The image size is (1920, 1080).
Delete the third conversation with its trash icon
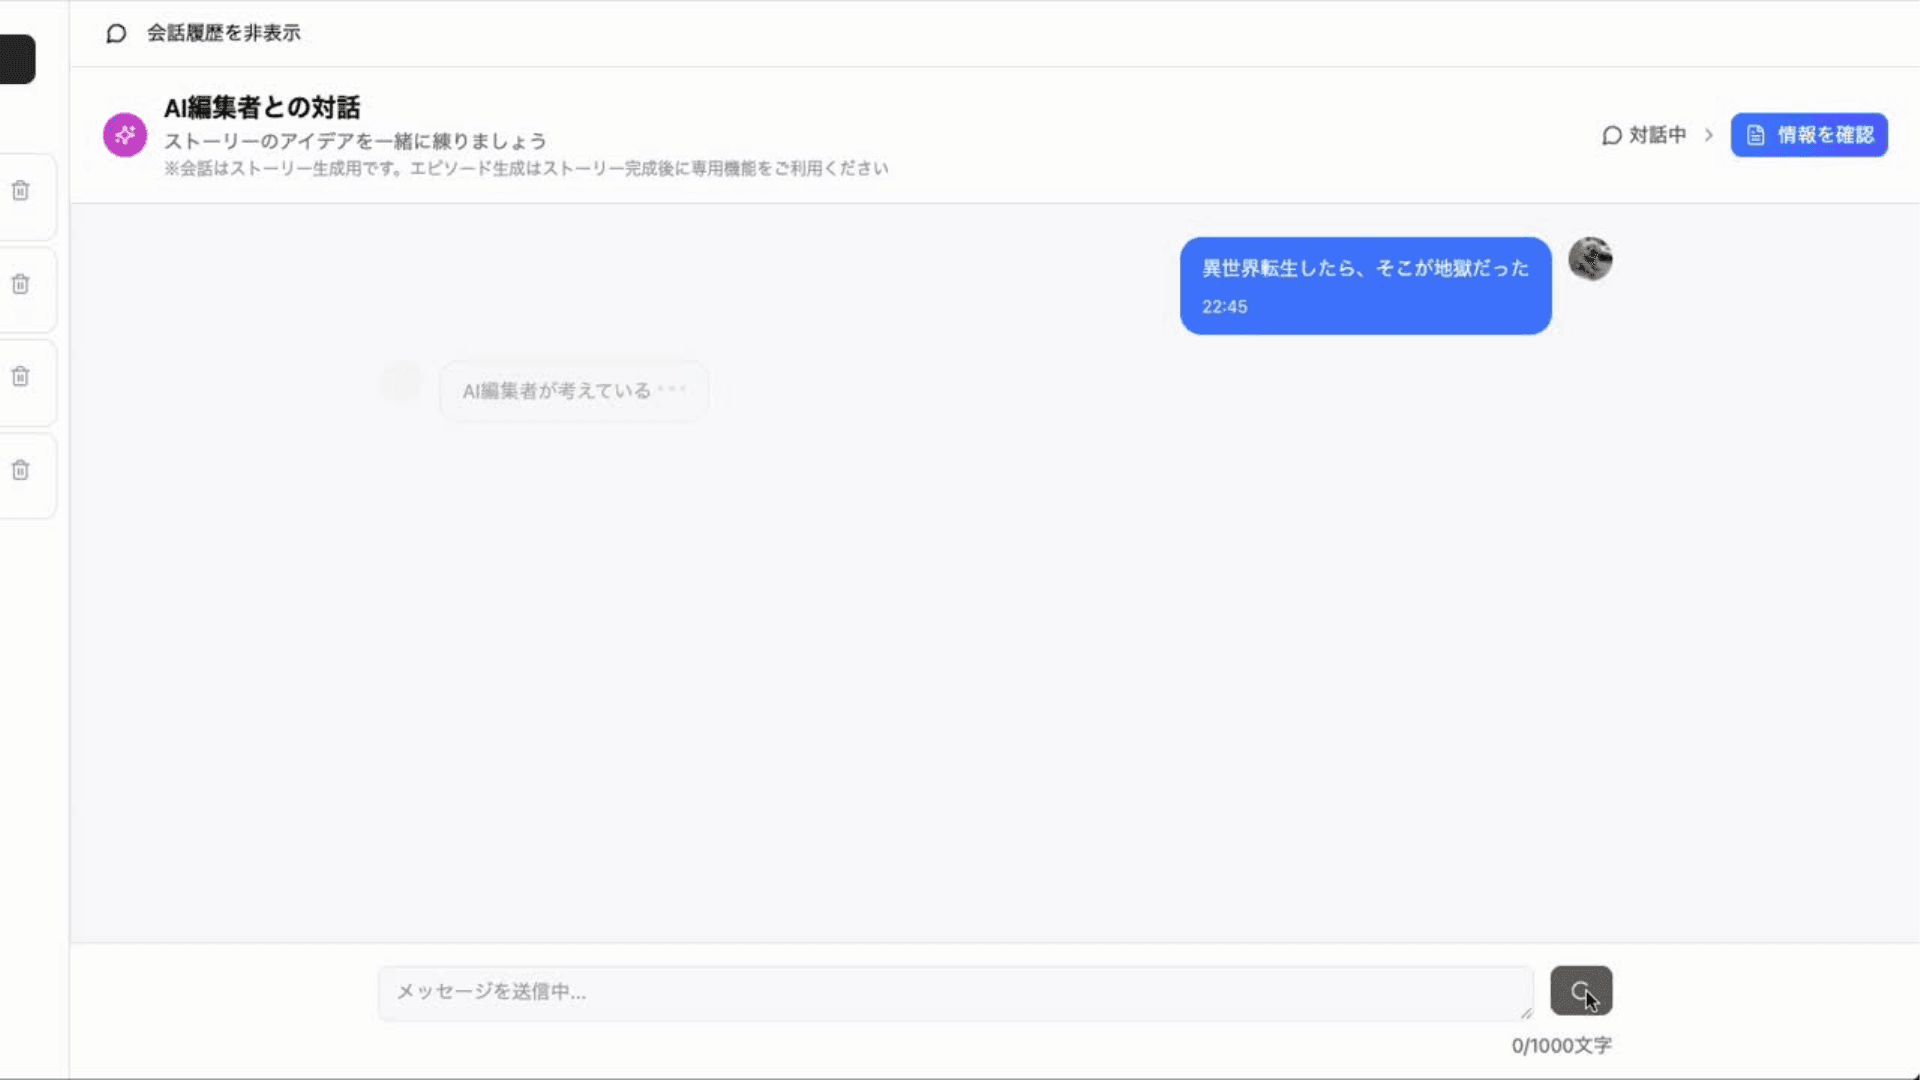(x=19, y=377)
